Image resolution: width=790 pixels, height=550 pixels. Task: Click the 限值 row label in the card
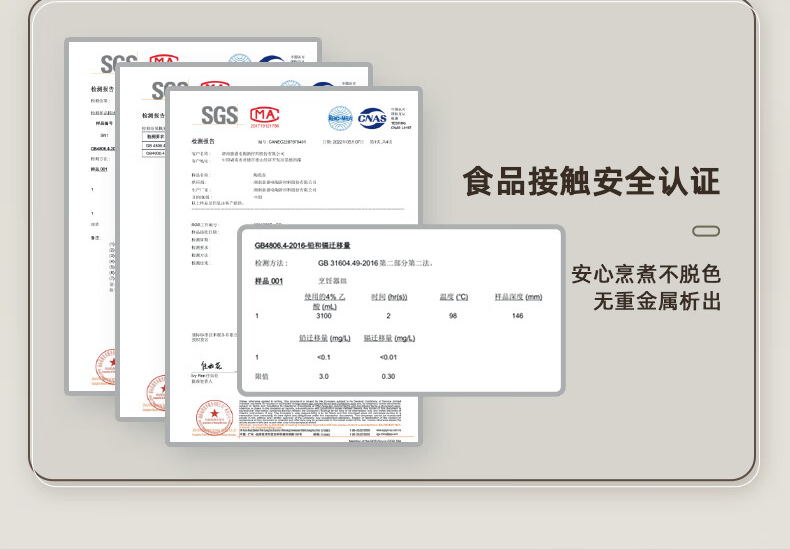coord(262,376)
